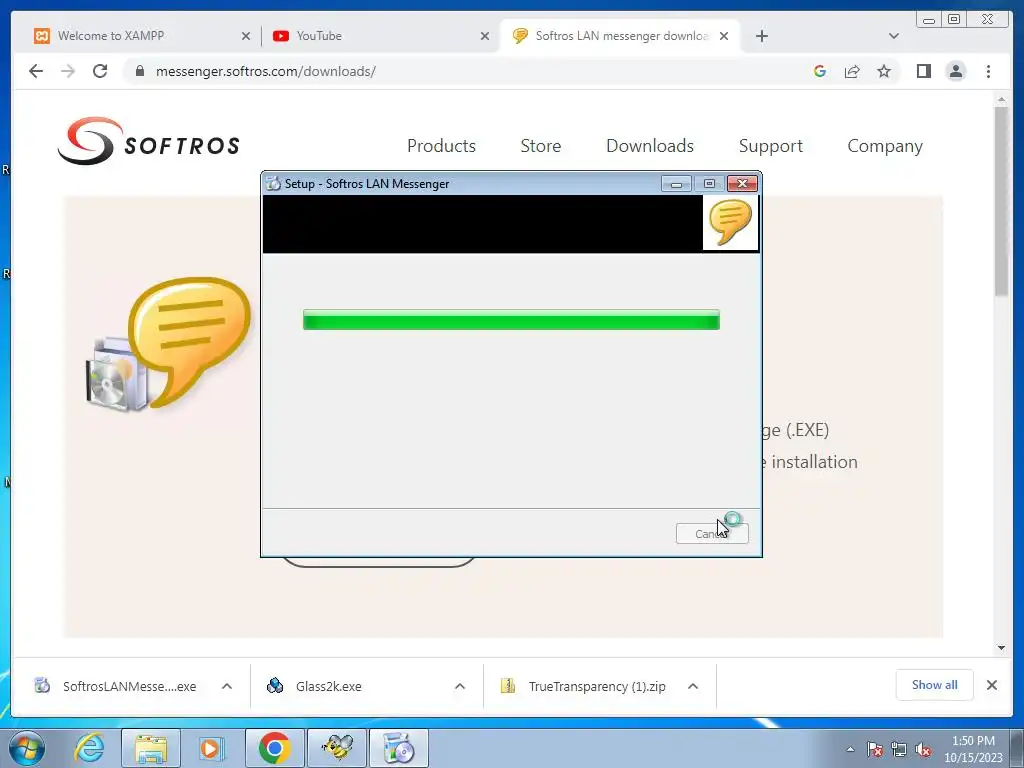Viewport: 1024px width, 768px height.
Task: Click the Google icon in address bar
Action: [820, 71]
